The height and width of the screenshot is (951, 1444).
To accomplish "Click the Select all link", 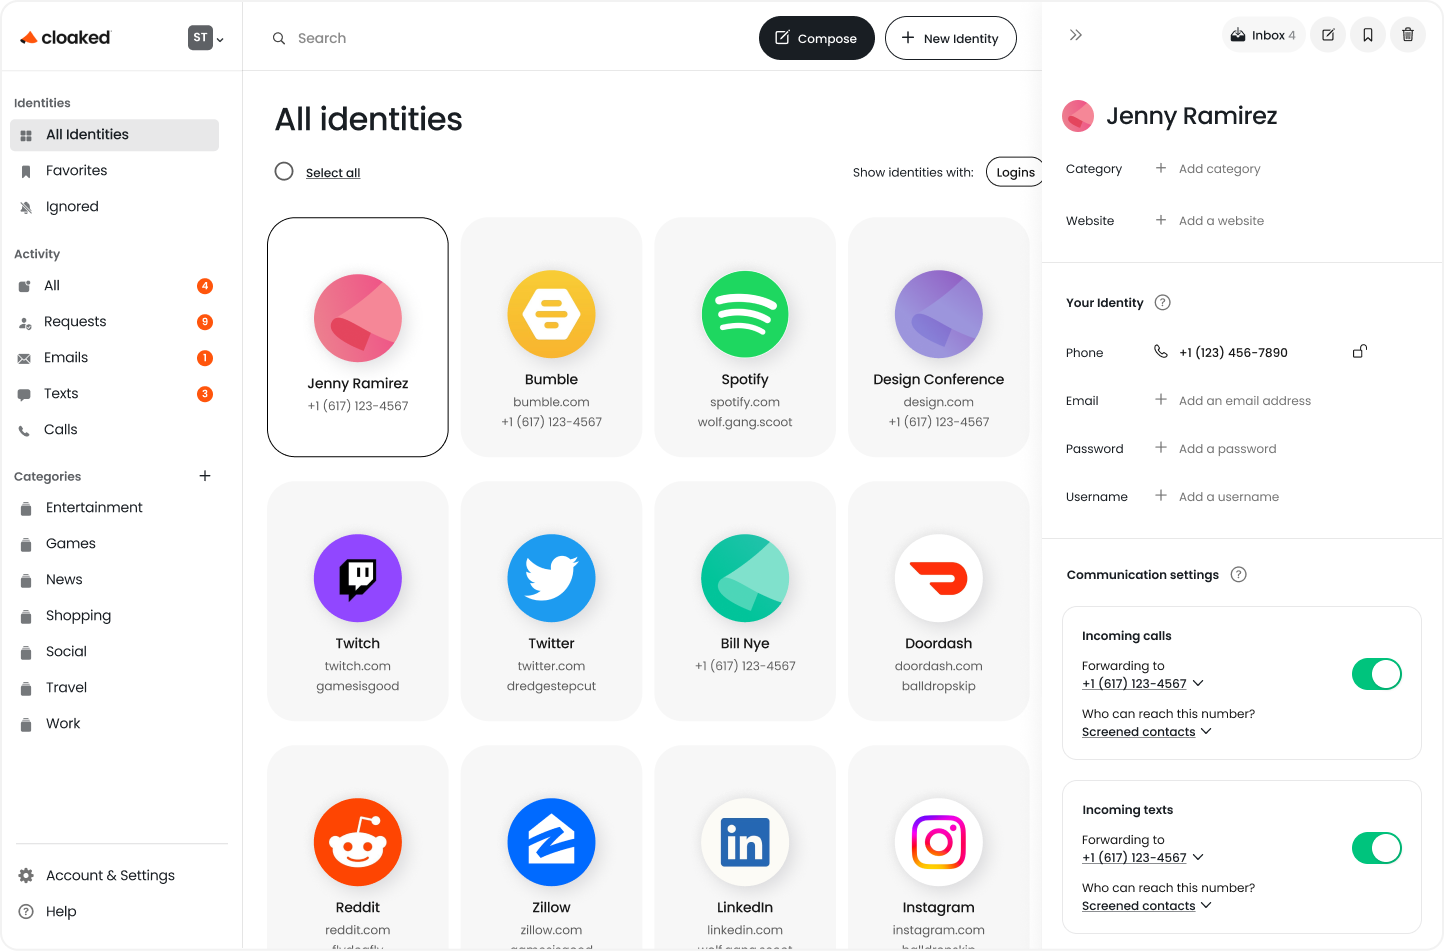I will (333, 173).
